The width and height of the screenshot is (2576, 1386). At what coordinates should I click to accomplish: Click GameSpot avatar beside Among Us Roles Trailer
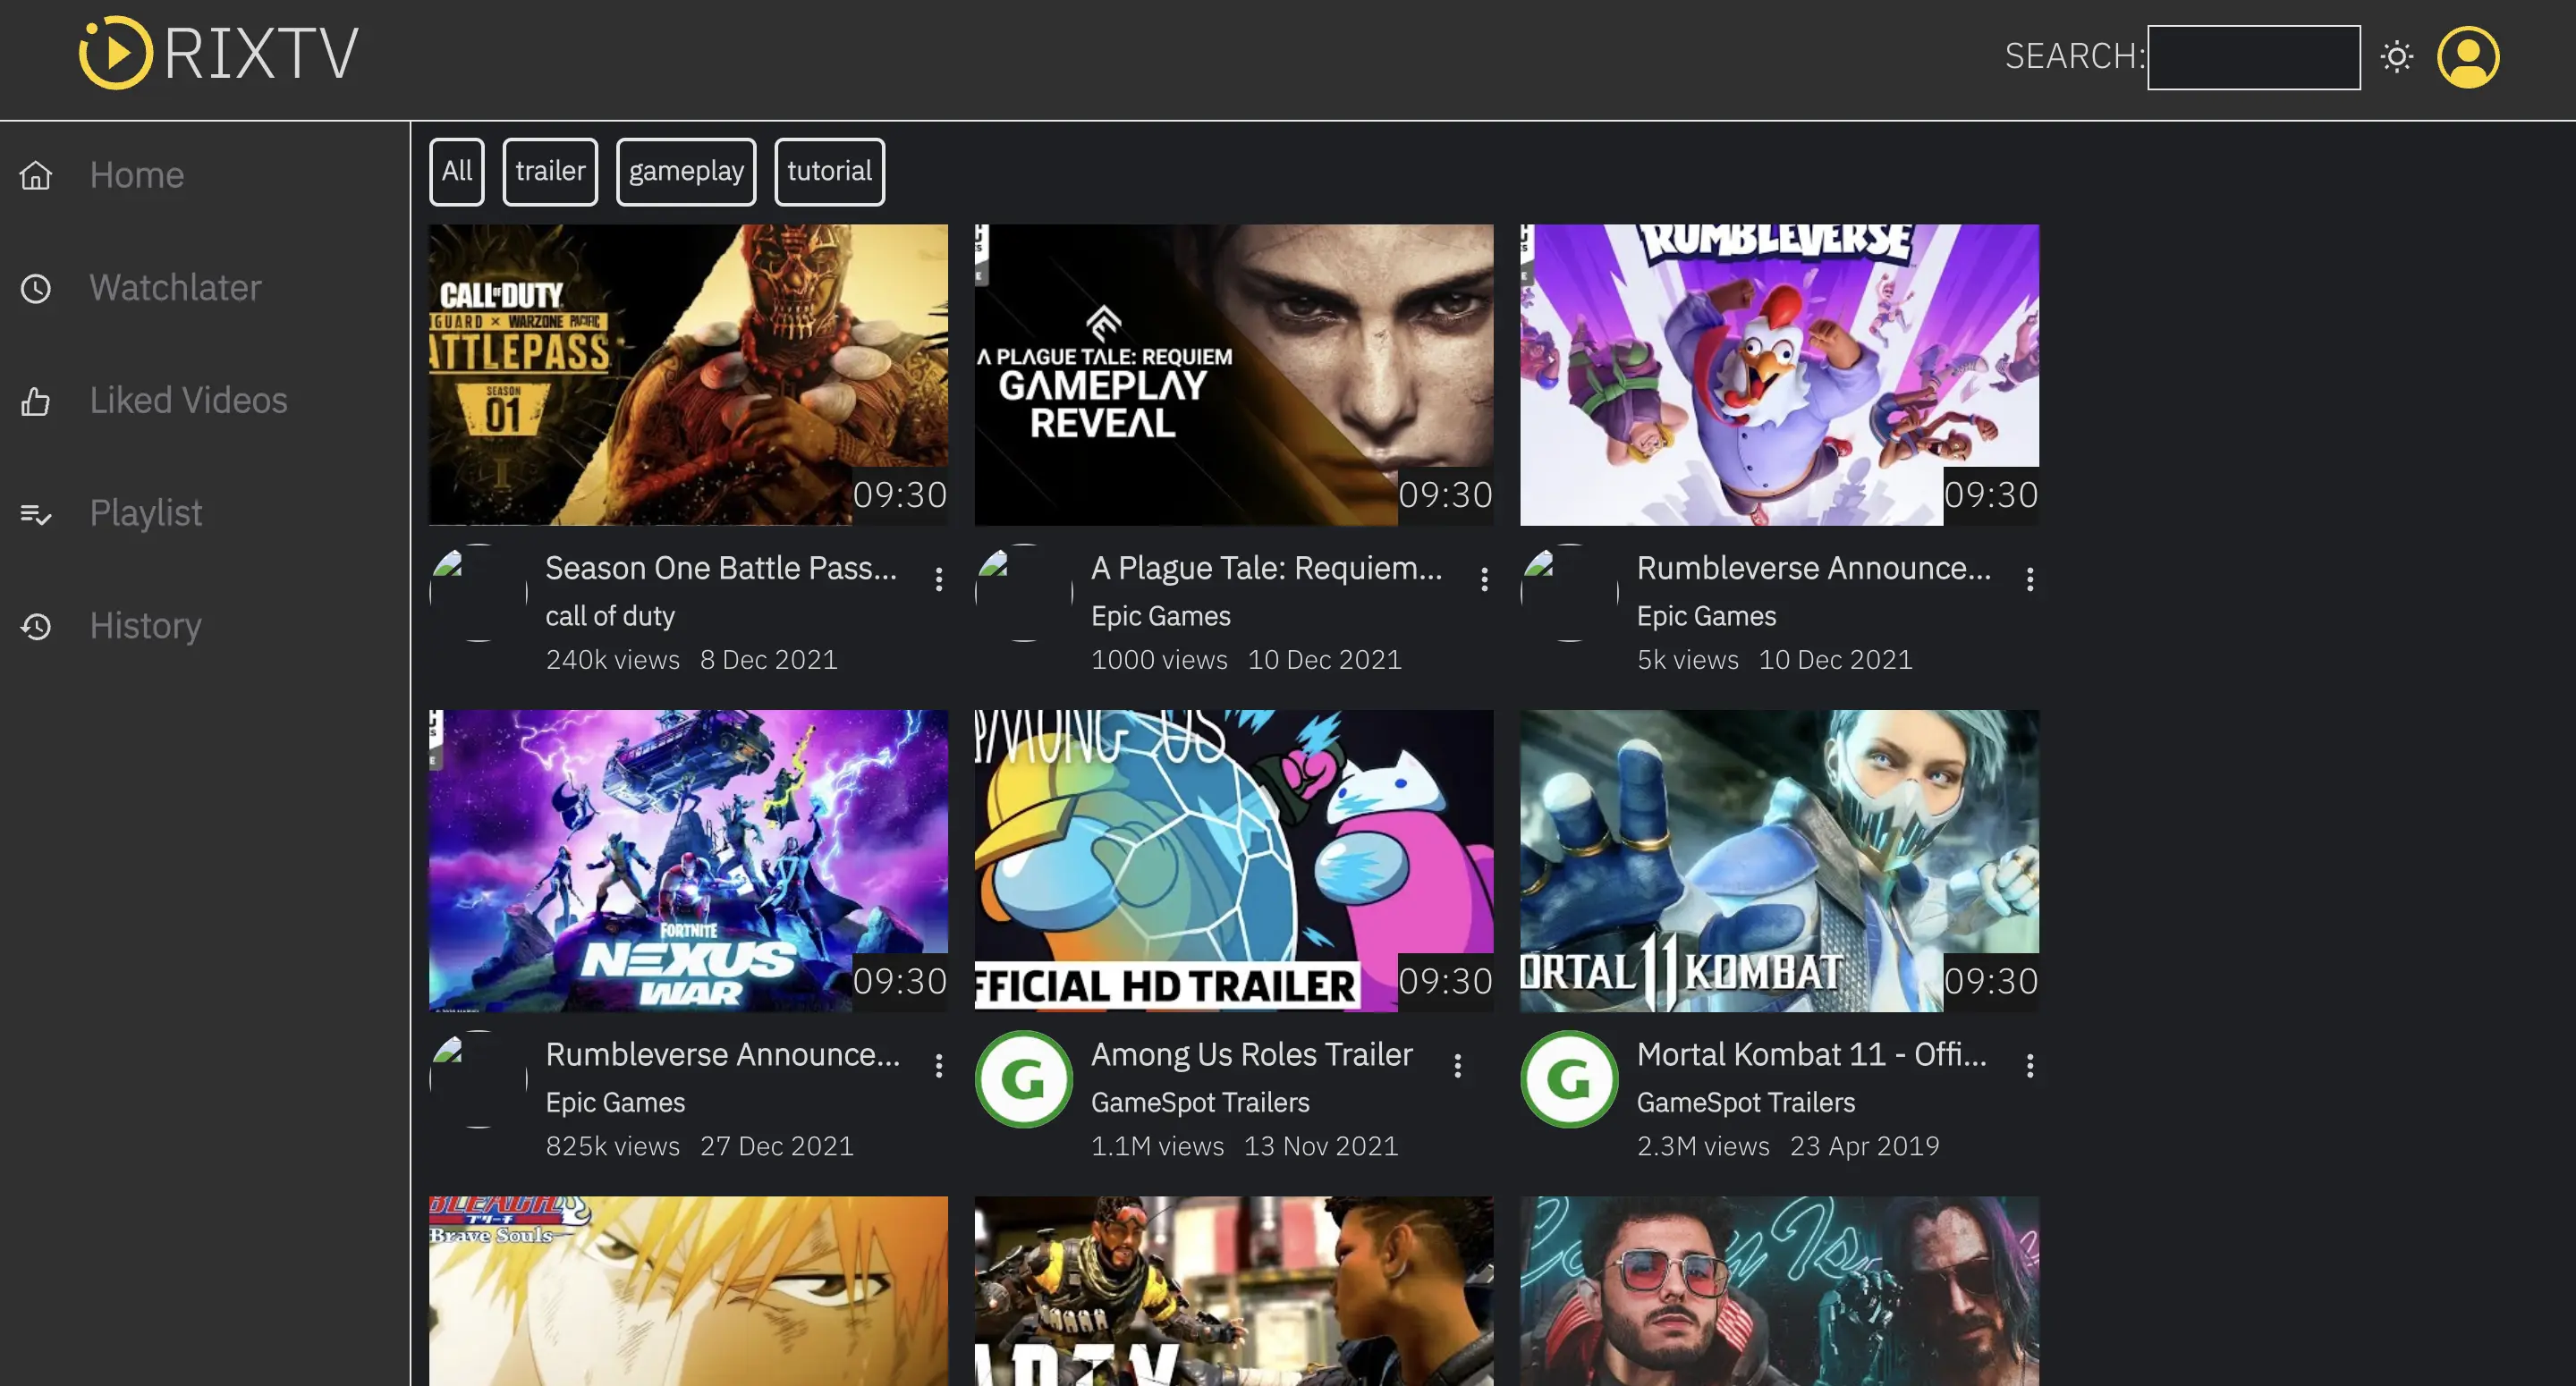click(x=1024, y=1079)
